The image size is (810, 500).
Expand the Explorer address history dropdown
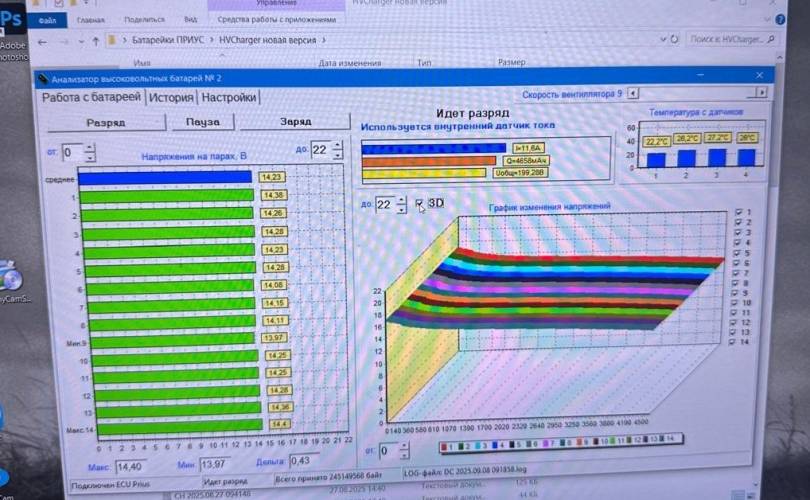tap(663, 39)
